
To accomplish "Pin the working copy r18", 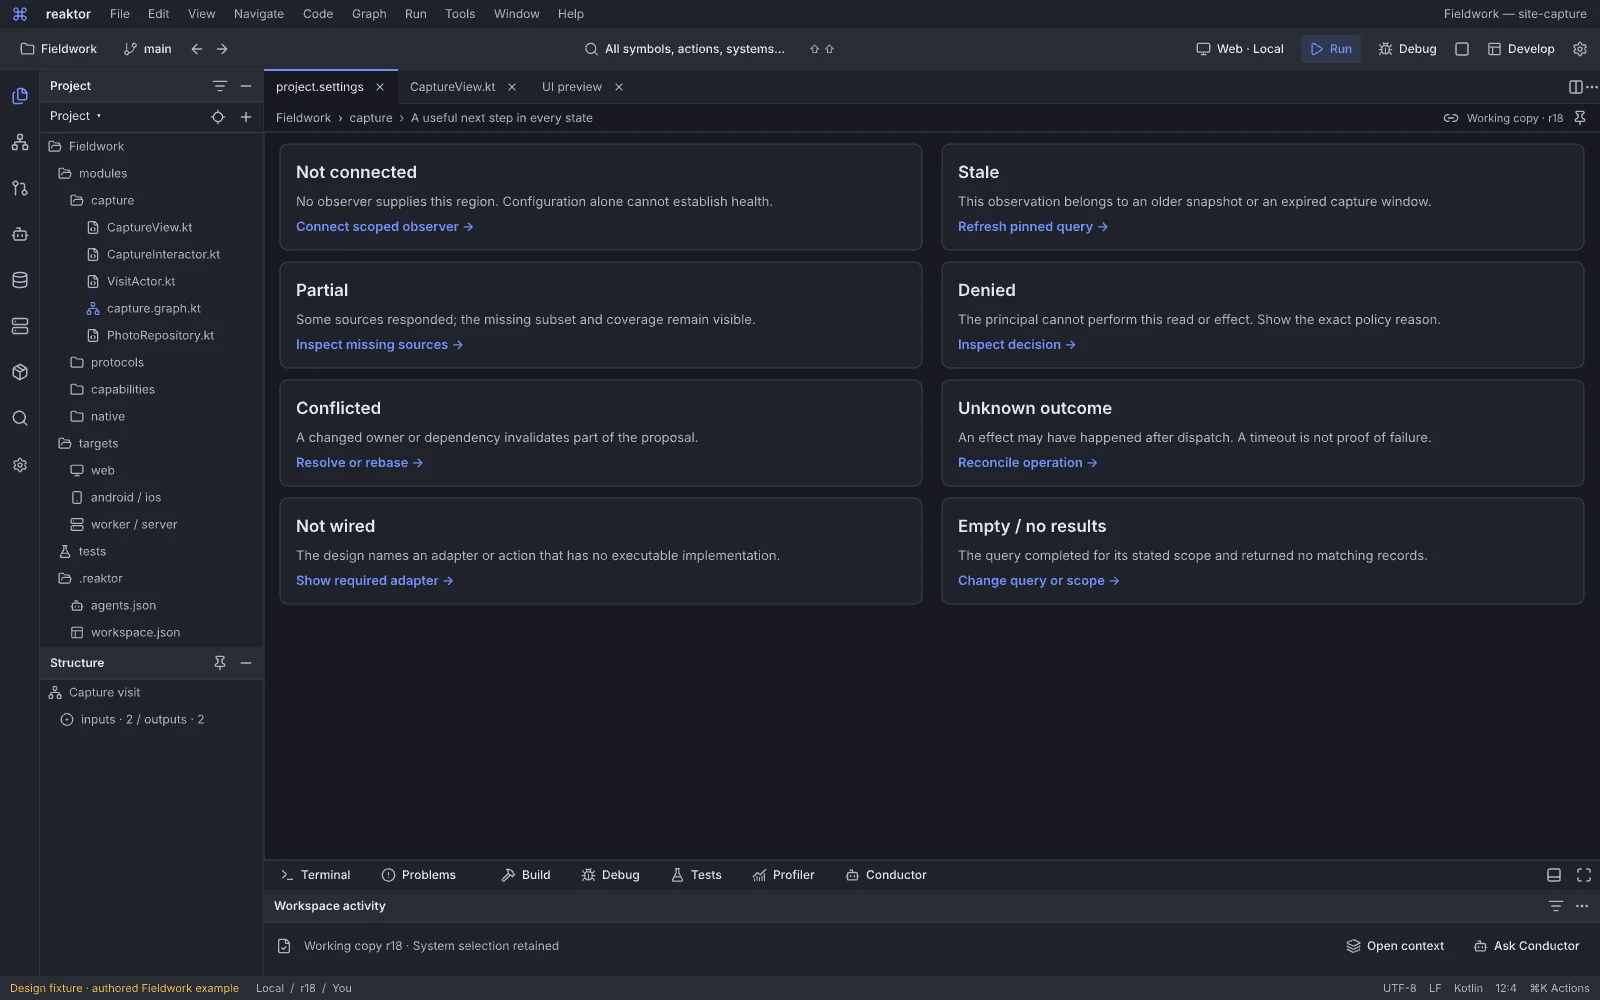I will click(x=1580, y=118).
